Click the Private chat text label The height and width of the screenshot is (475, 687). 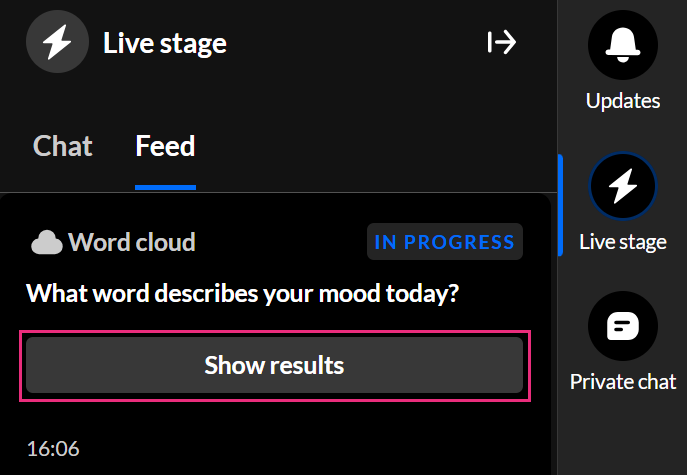pyautogui.click(x=622, y=382)
